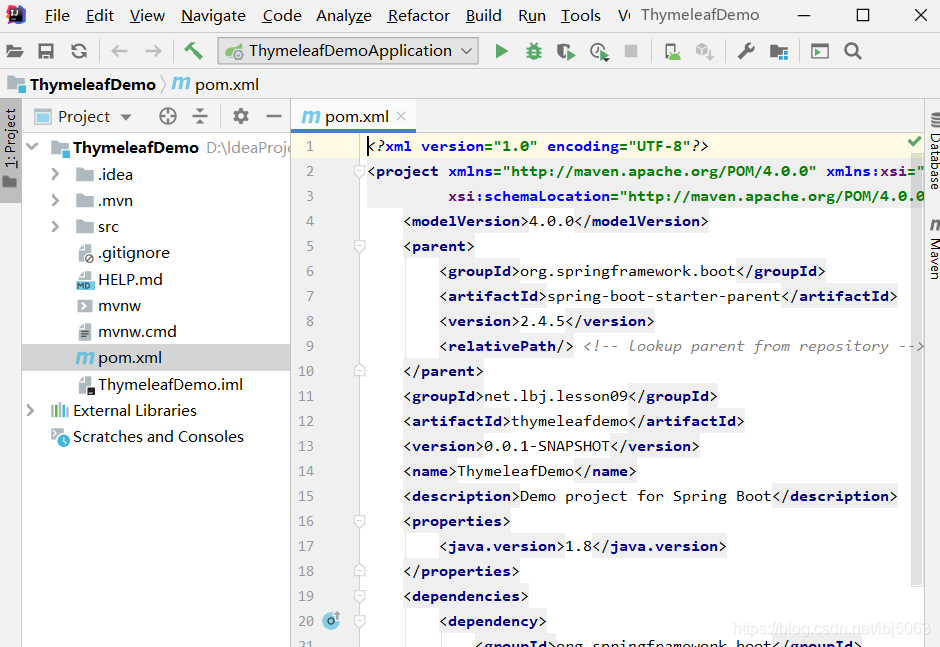Image resolution: width=940 pixels, height=647 pixels.
Task: Open the Database tool window sidebar button
Action: 934,151
